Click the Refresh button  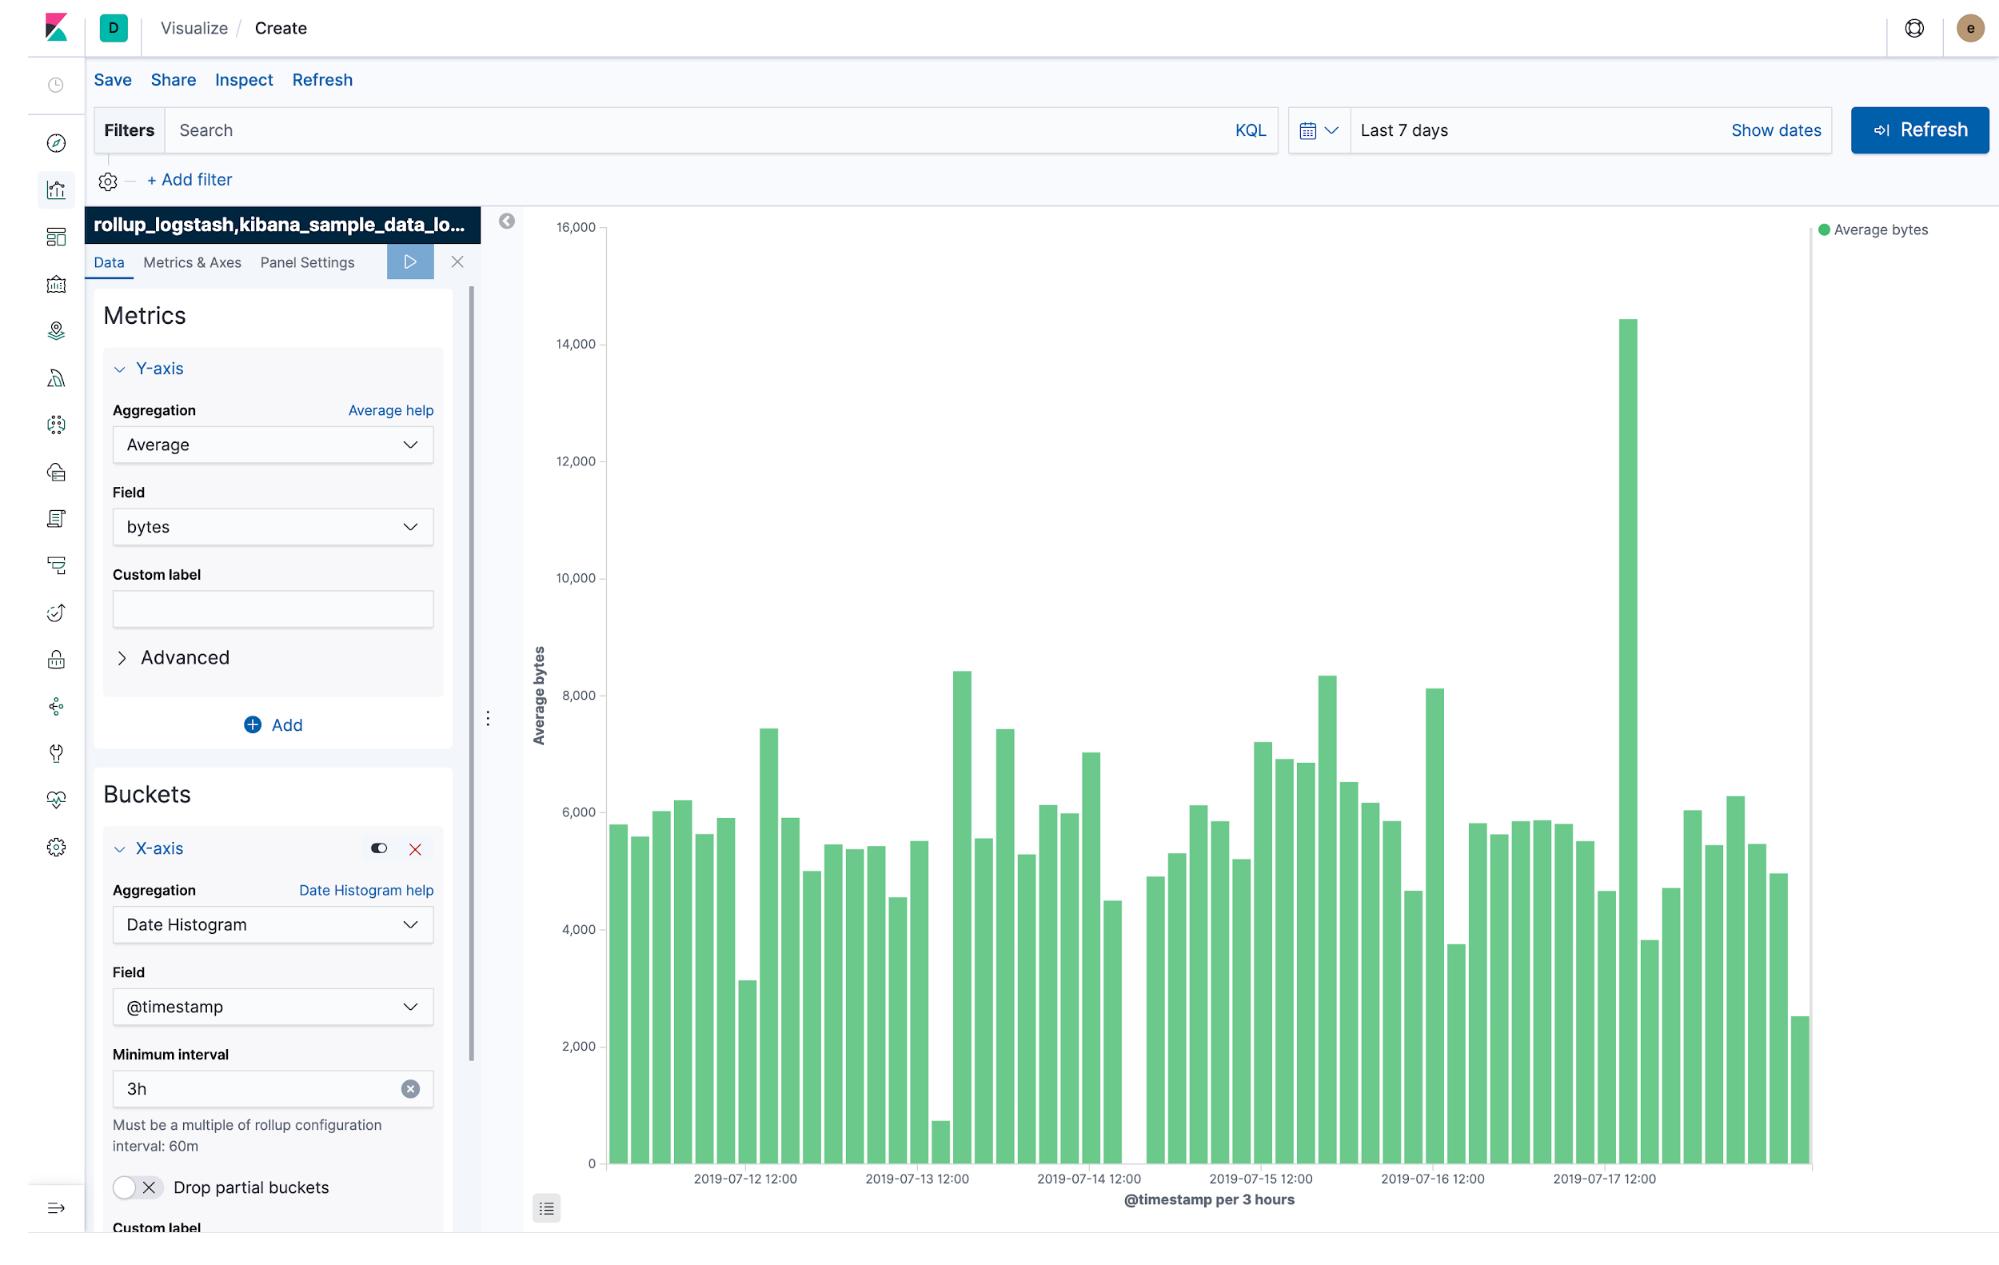point(1919,130)
